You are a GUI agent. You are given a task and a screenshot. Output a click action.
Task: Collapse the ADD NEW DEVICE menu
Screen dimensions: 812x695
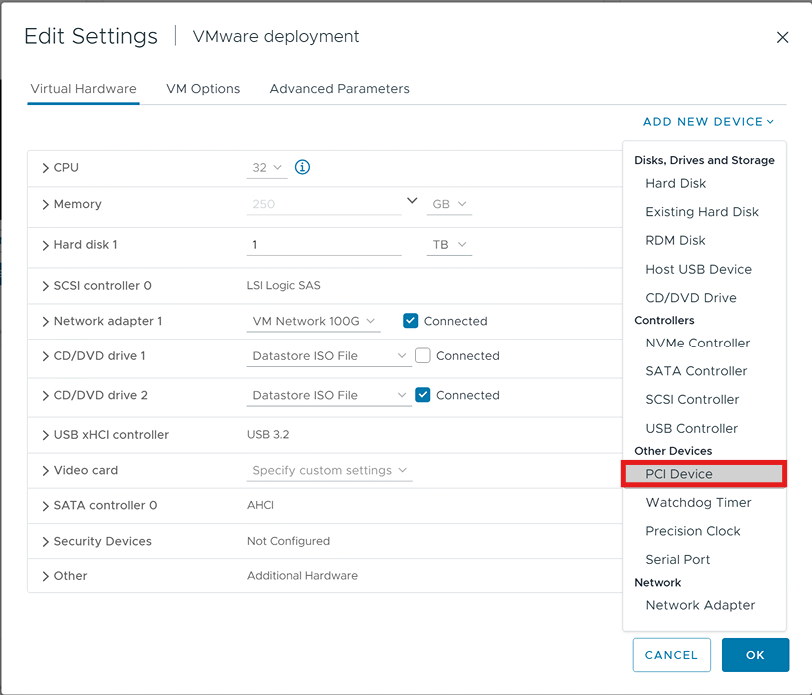click(708, 122)
